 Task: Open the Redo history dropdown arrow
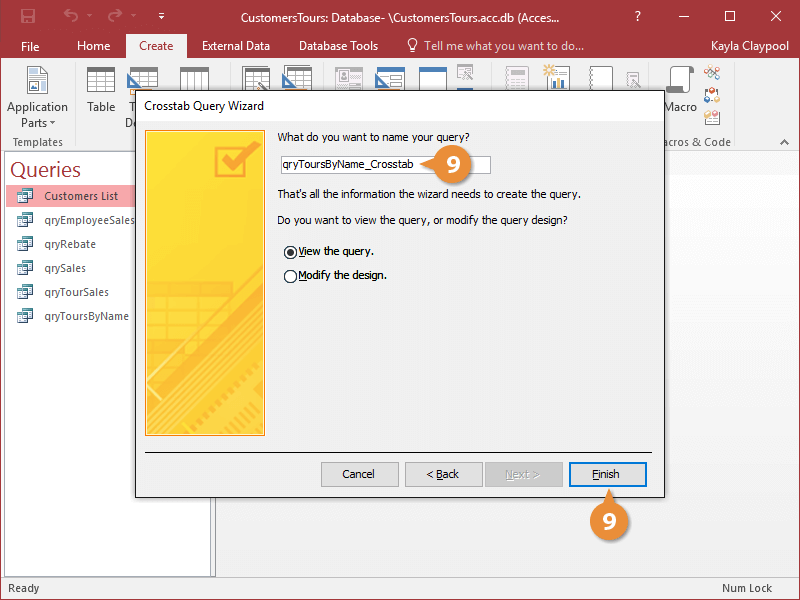[133, 16]
